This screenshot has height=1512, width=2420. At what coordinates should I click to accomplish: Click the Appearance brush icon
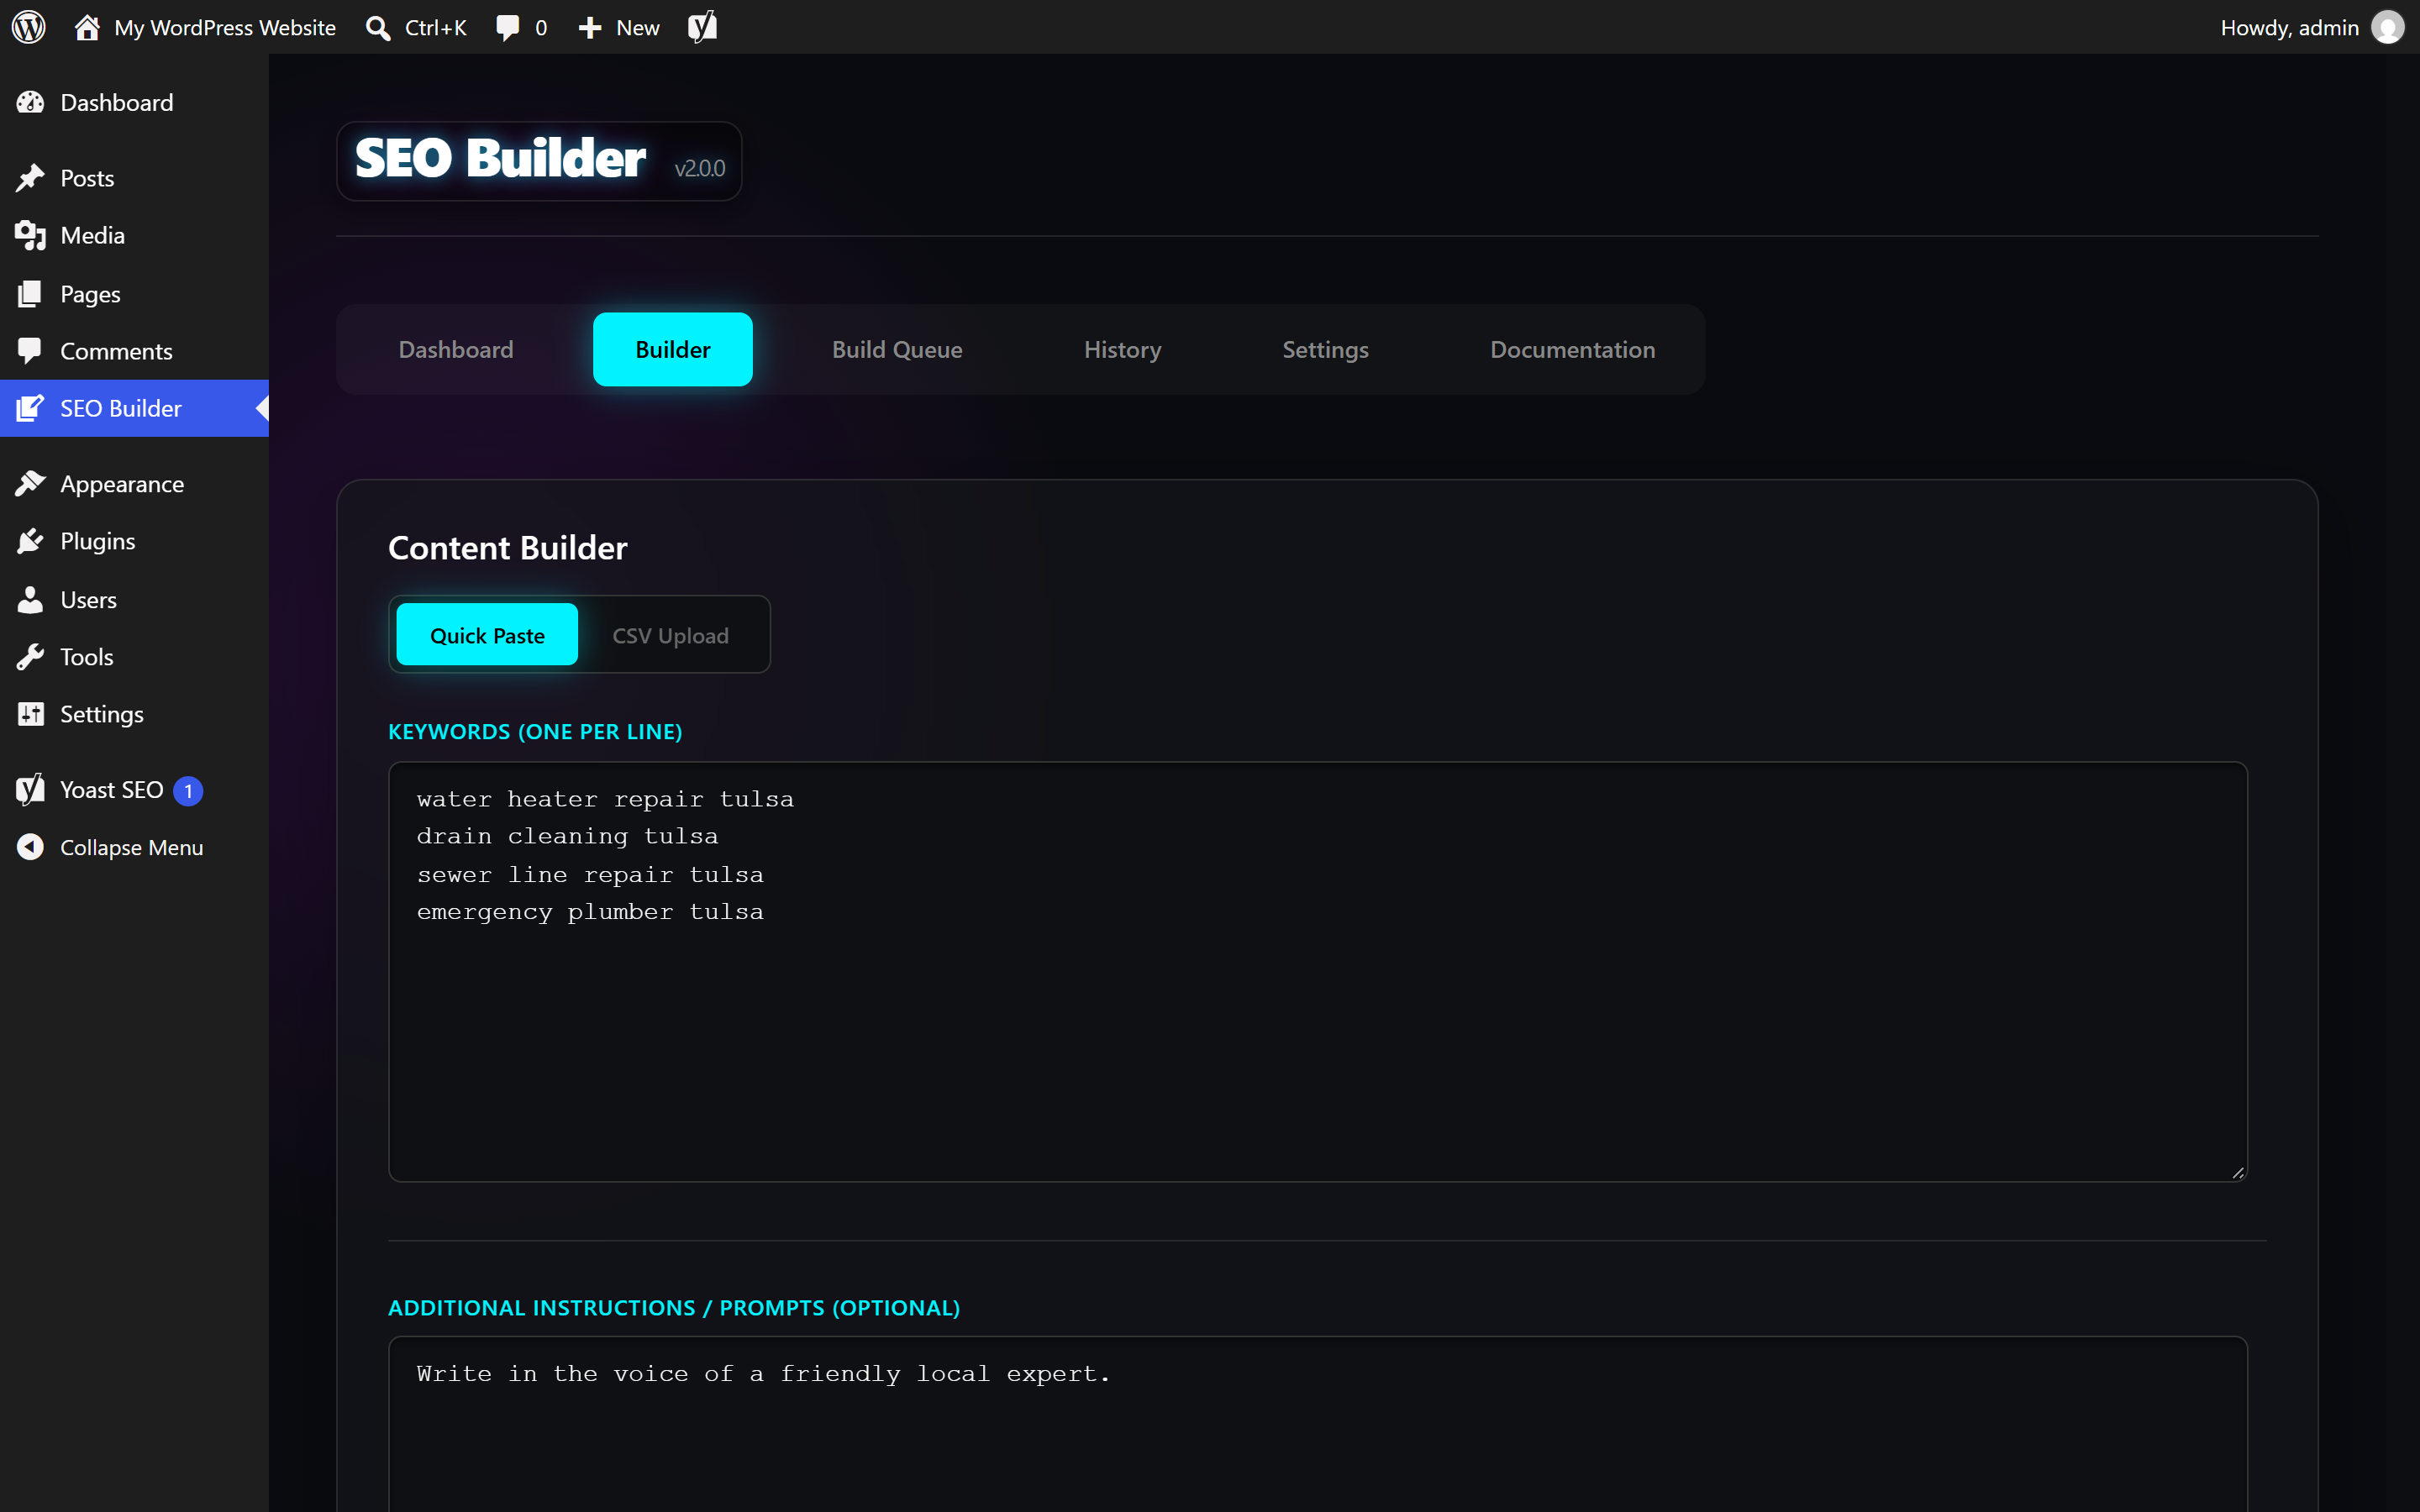30,483
